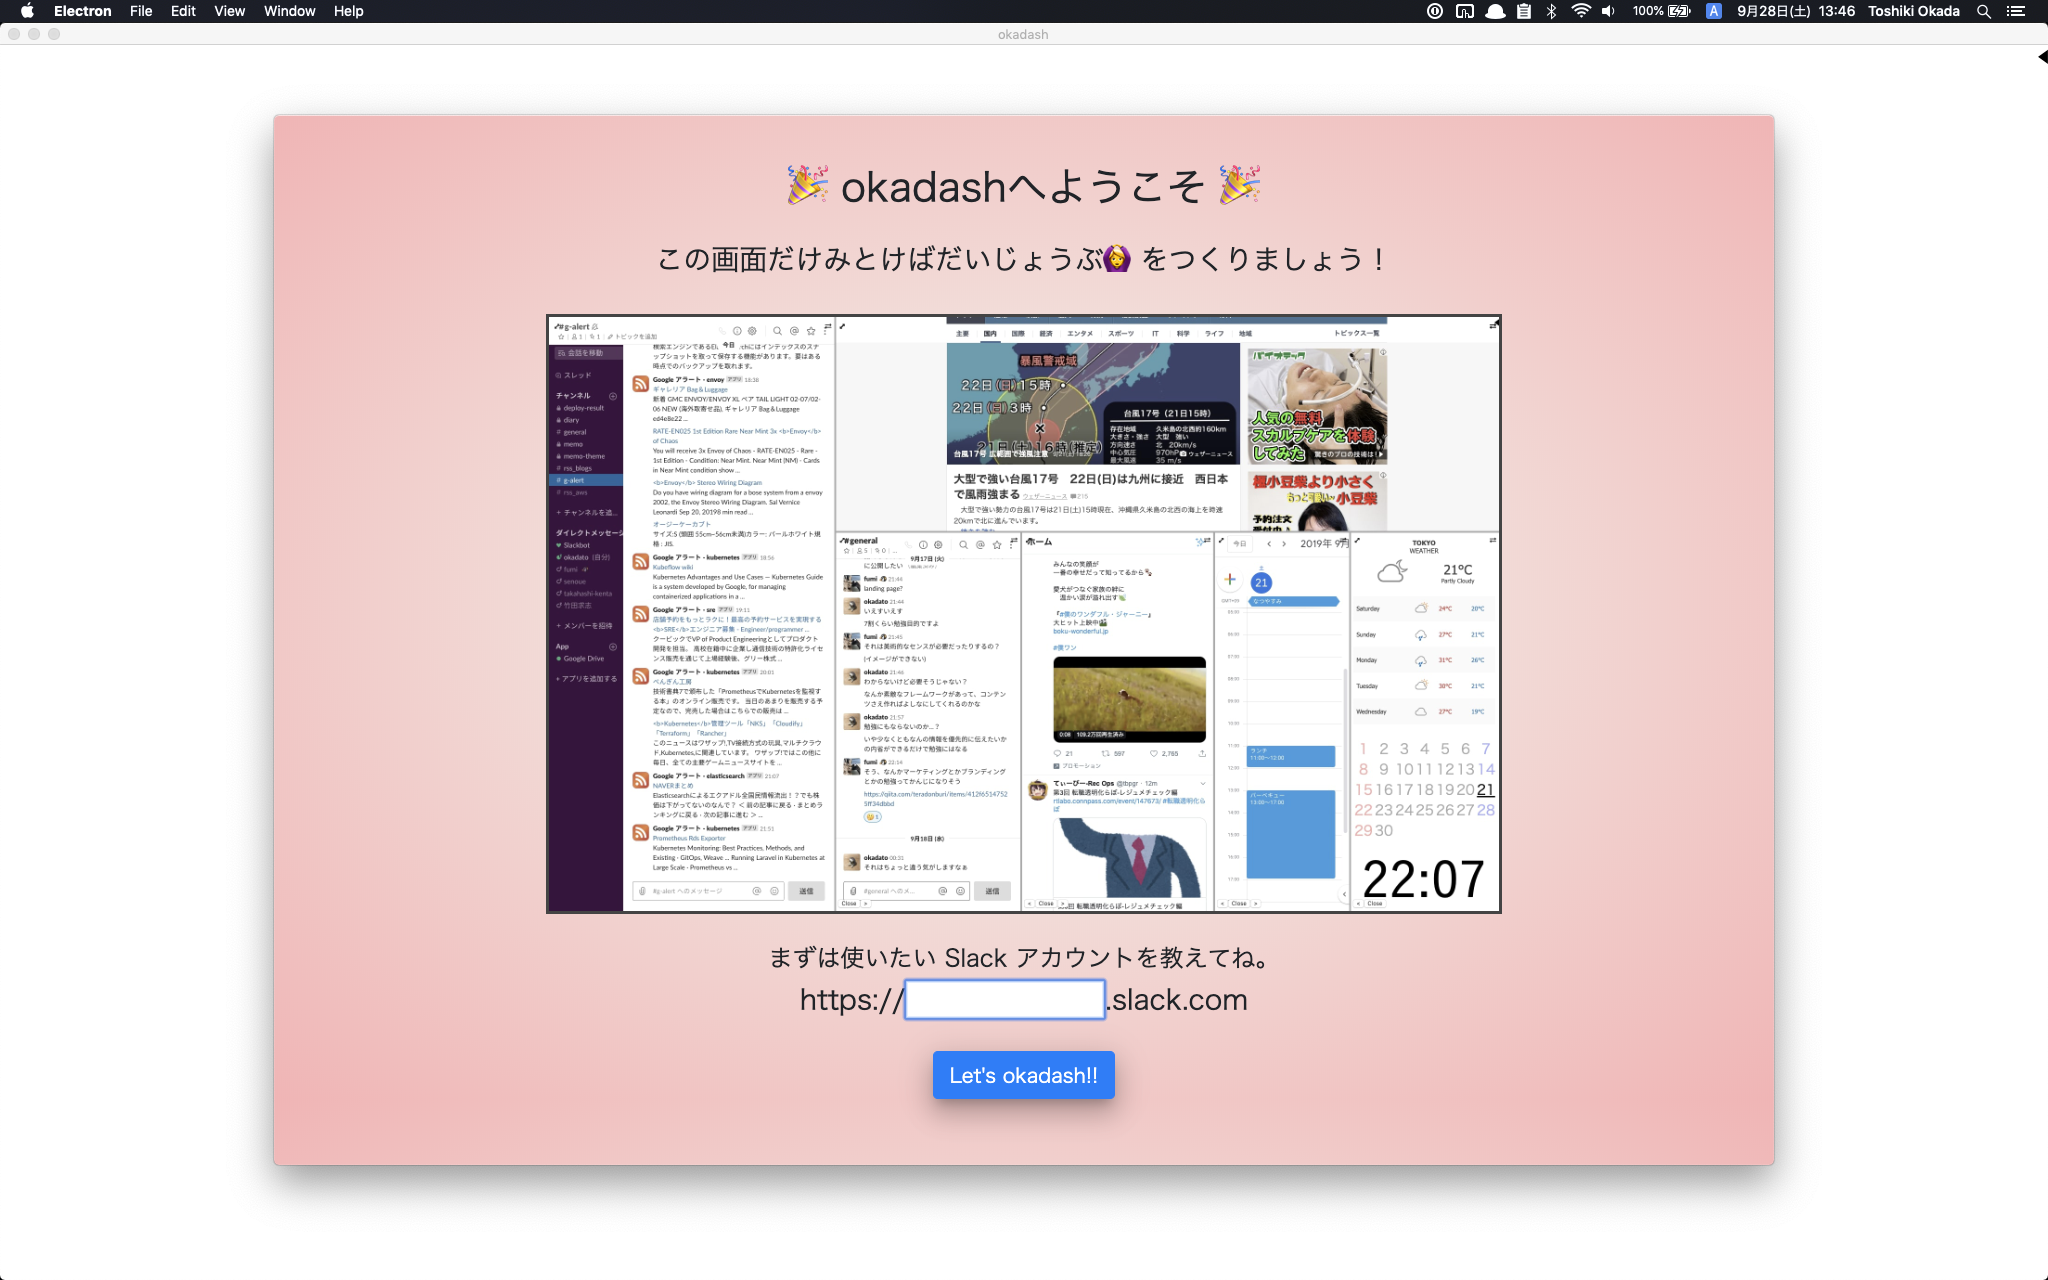Click the settings icon on the TOKYO weather panel
This screenshot has height=1280, width=2048.
tap(1492, 539)
